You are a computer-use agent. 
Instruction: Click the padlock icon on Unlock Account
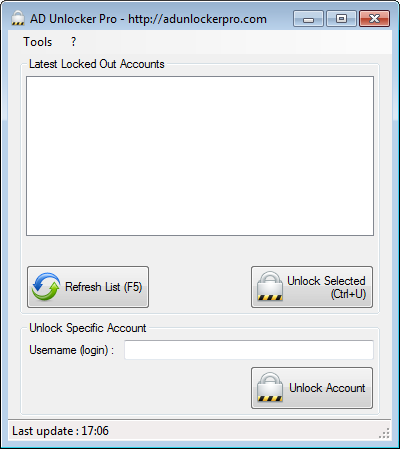click(270, 387)
